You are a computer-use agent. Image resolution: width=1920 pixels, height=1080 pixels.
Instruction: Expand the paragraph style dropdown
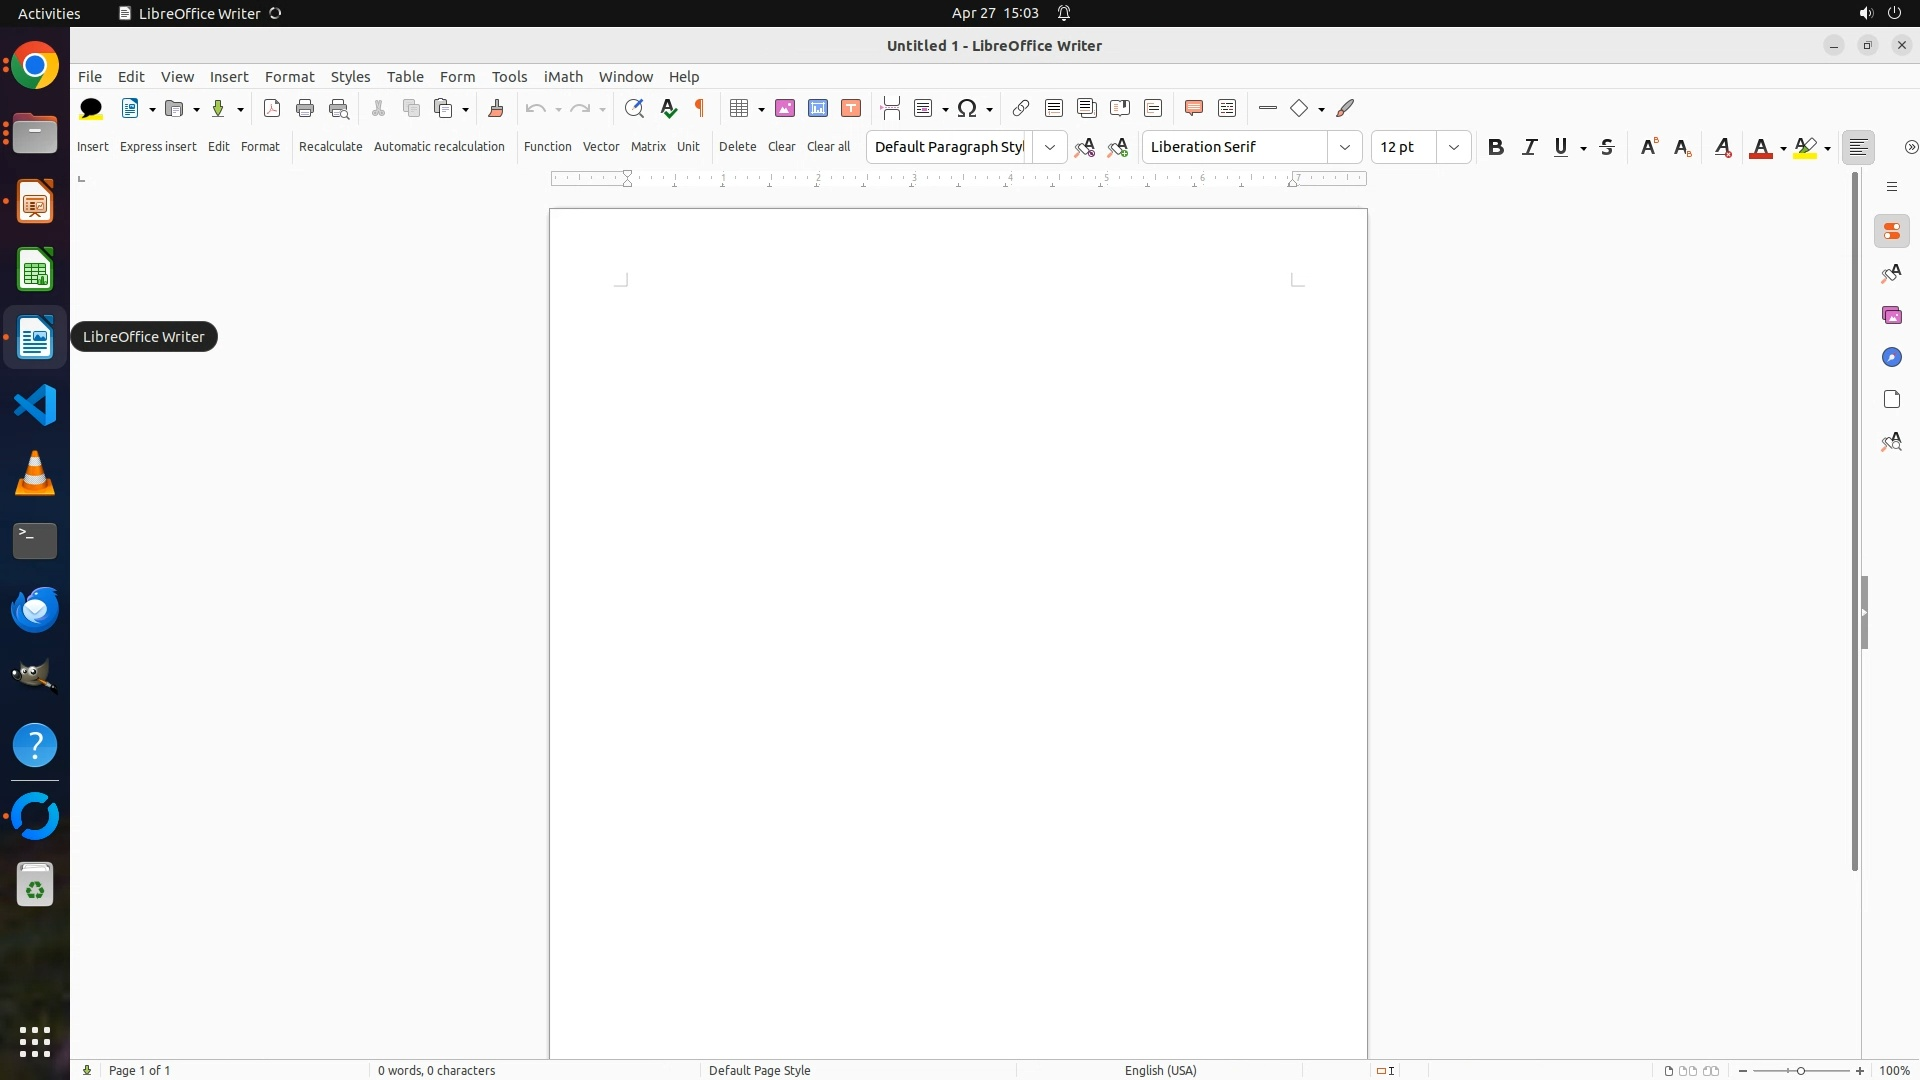(1049, 147)
